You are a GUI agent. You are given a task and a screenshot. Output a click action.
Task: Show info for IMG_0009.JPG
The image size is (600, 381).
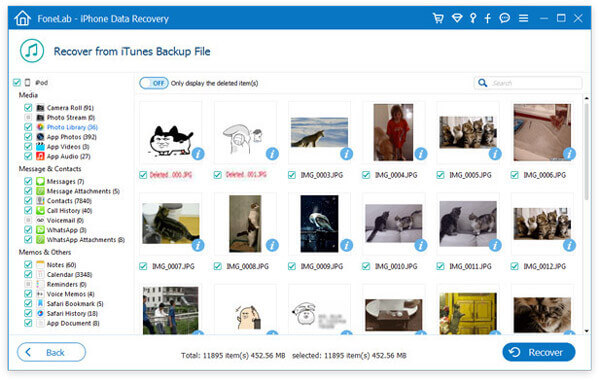tap(346, 245)
